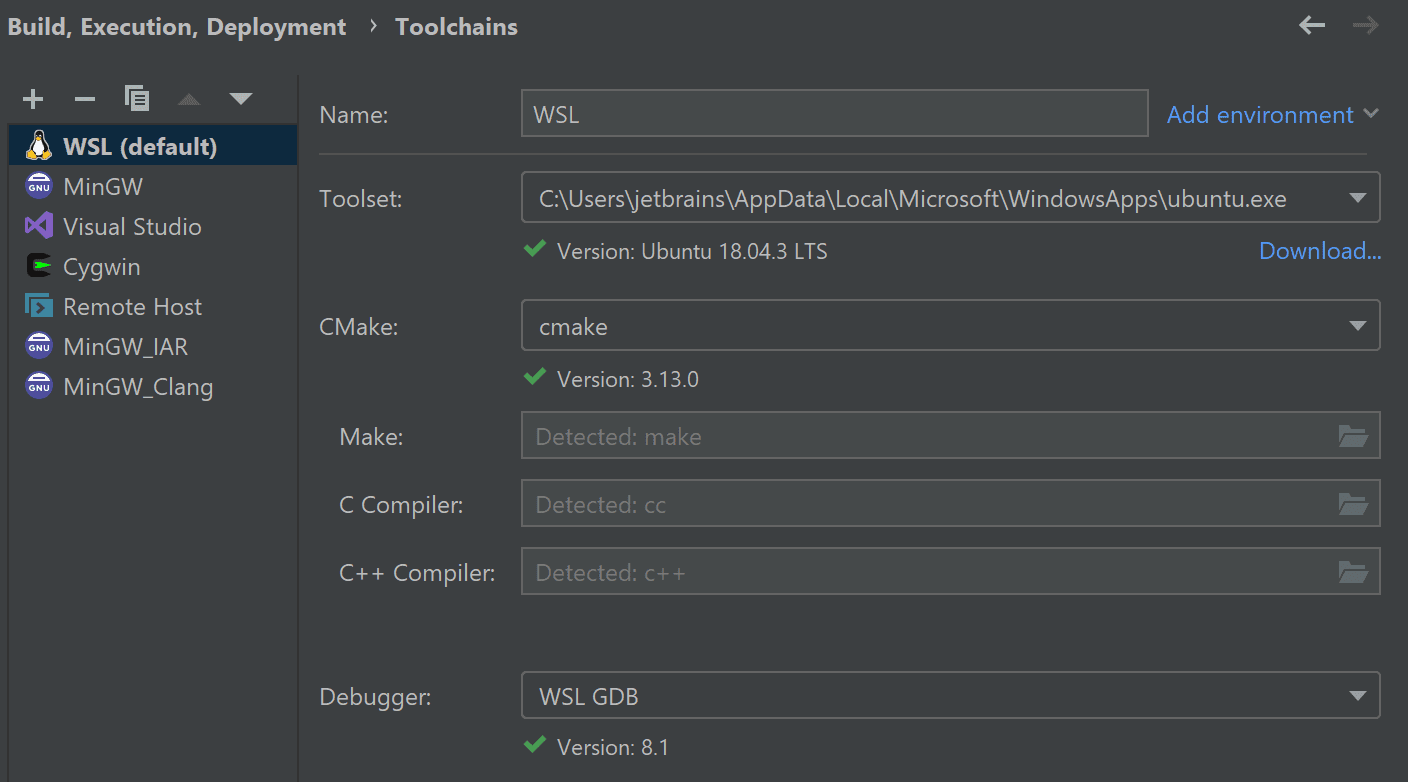Open the Toolset path dropdown
The width and height of the screenshot is (1408, 782).
tap(950, 198)
